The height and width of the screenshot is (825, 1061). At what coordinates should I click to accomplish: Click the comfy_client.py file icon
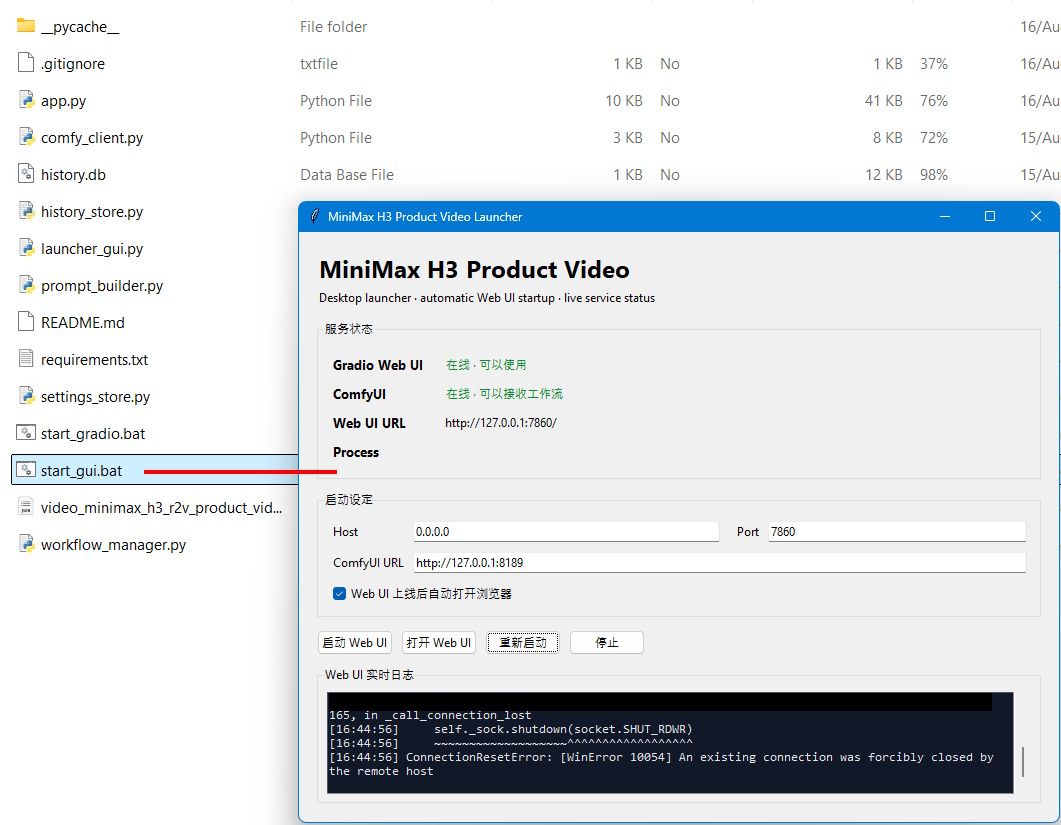pos(26,137)
